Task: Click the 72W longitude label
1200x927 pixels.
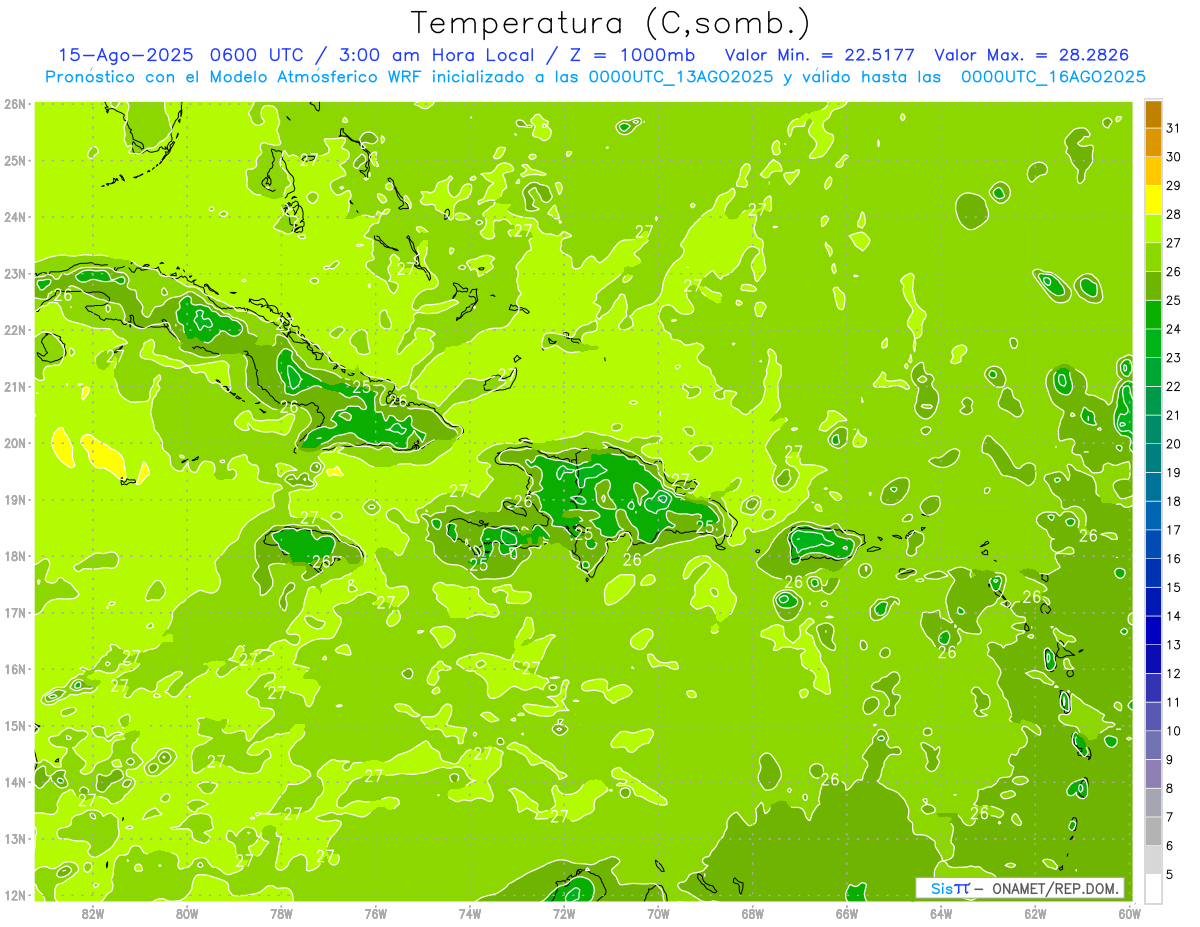Action: point(564,913)
